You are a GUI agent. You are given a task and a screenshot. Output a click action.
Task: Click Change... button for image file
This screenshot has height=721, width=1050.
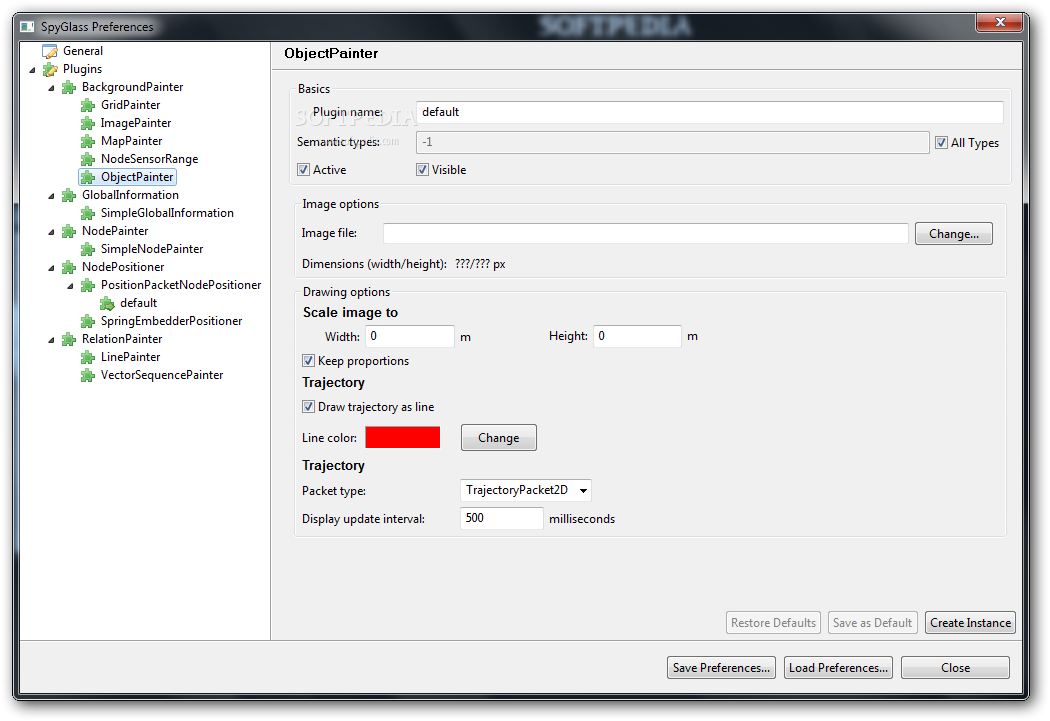click(x=954, y=234)
